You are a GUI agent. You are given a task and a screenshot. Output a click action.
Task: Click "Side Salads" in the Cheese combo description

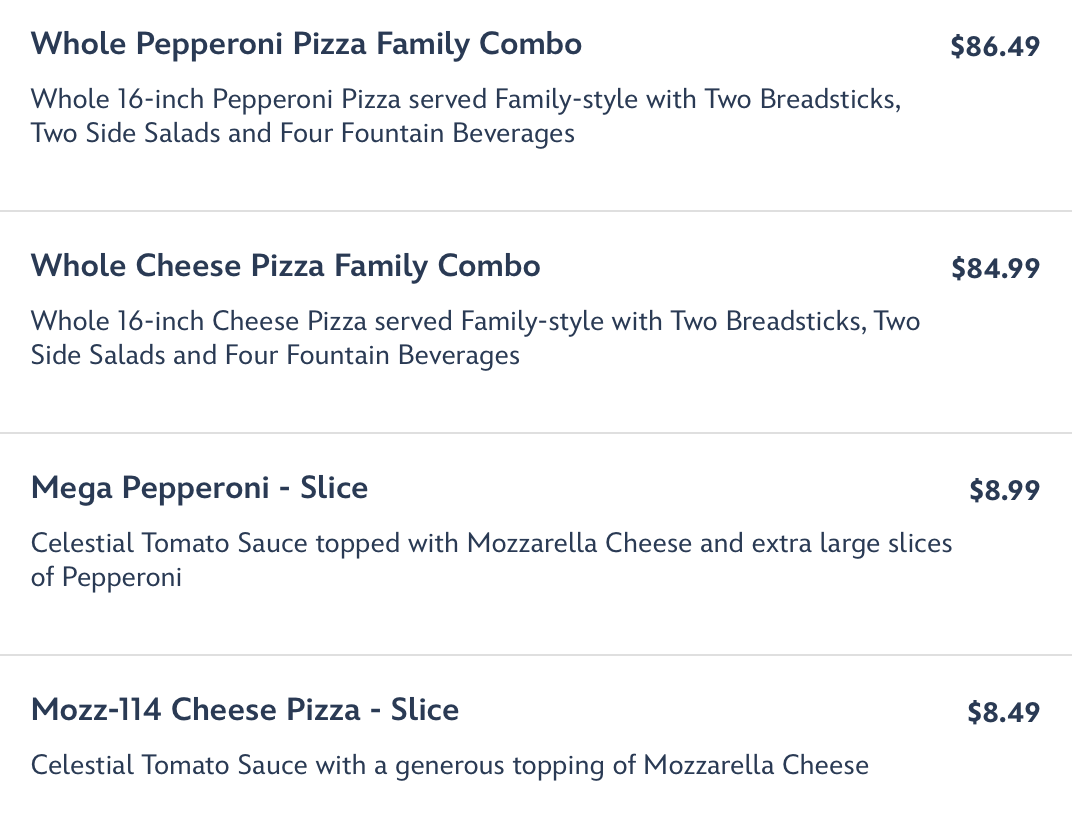[x=98, y=355]
